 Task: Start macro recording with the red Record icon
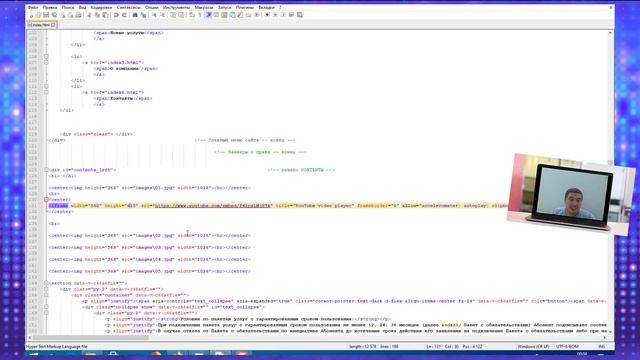click(267, 15)
